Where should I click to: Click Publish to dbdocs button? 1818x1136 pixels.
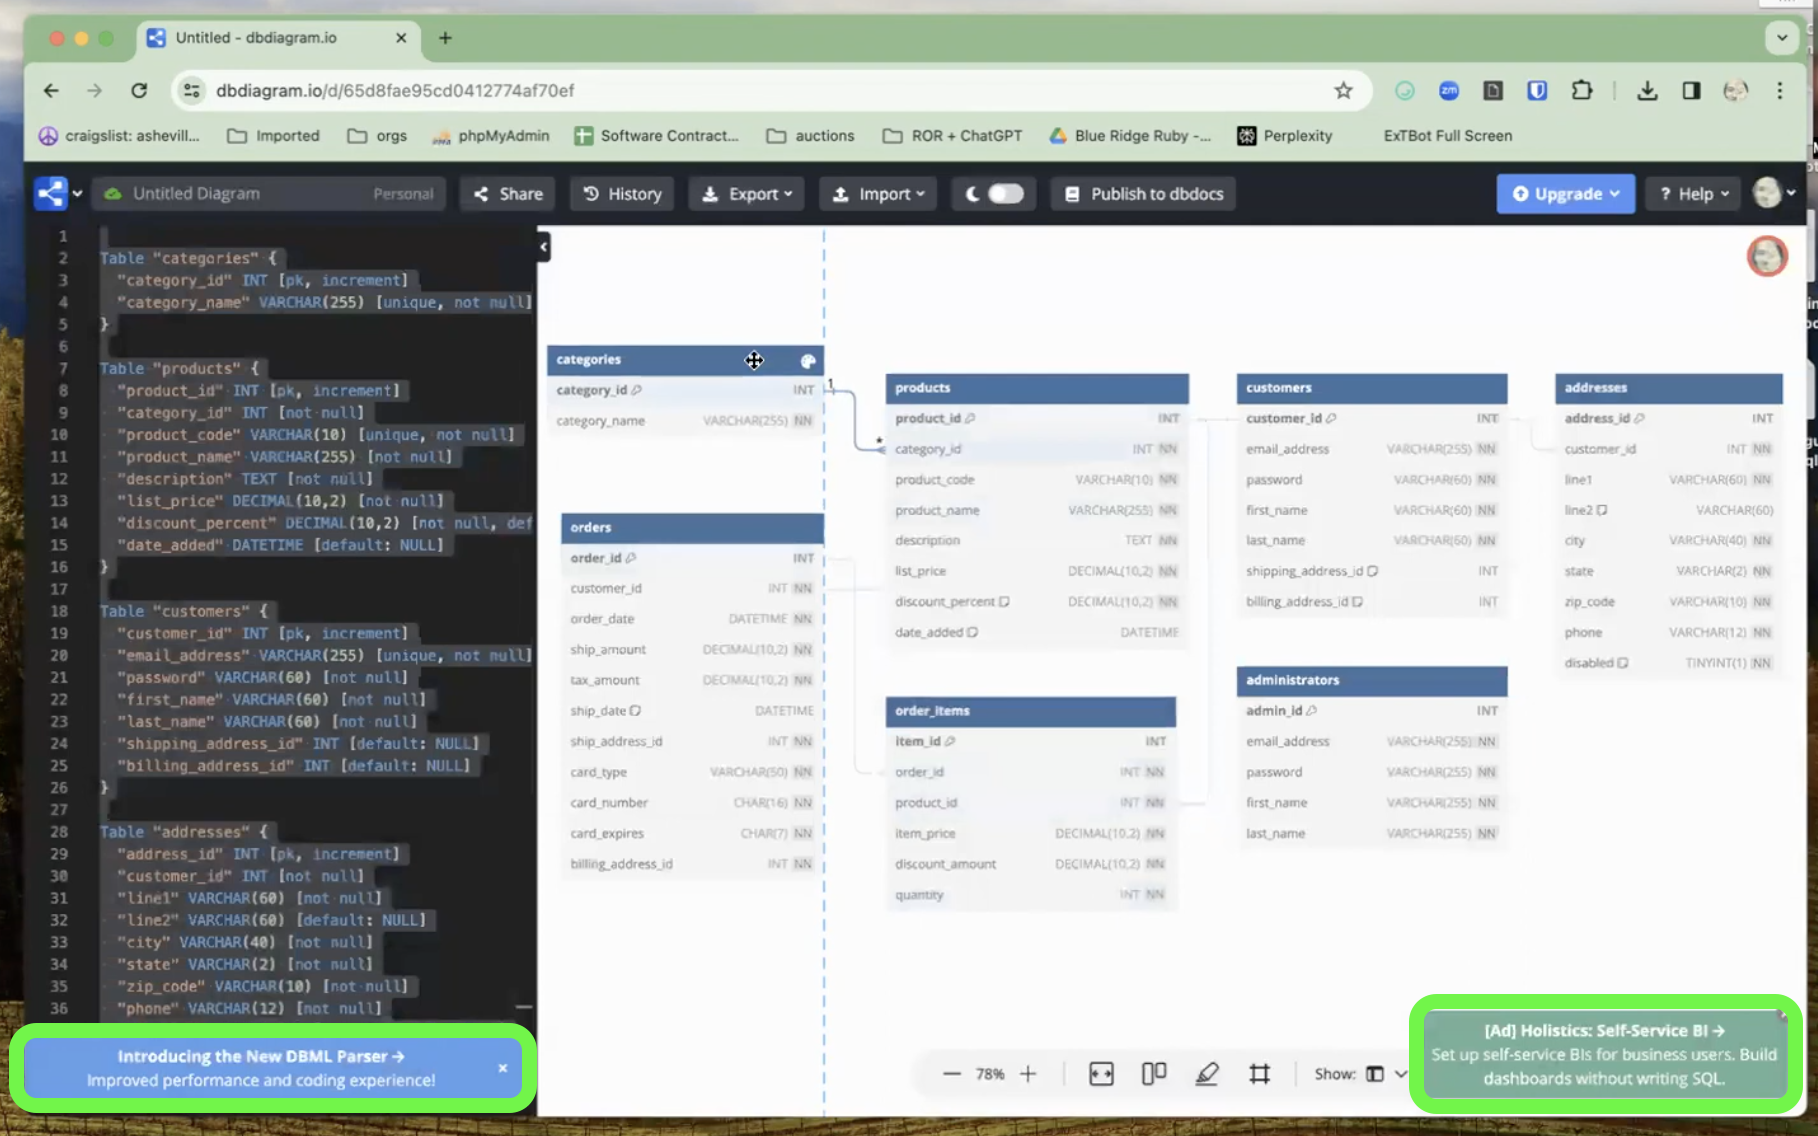[1143, 194]
